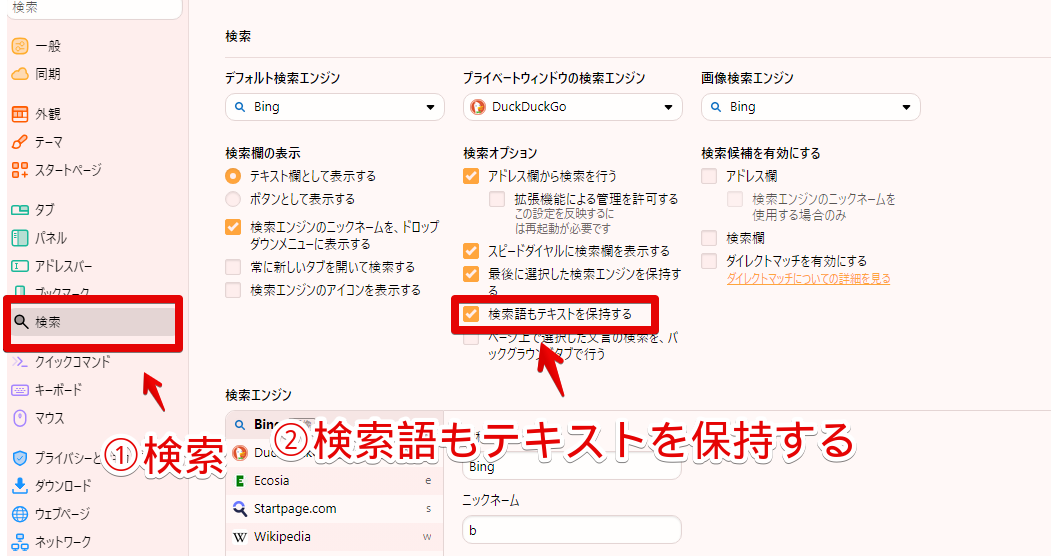Select Ecosia row in search engine list
This screenshot has height=556, width=1051.
tap(334, 481)
